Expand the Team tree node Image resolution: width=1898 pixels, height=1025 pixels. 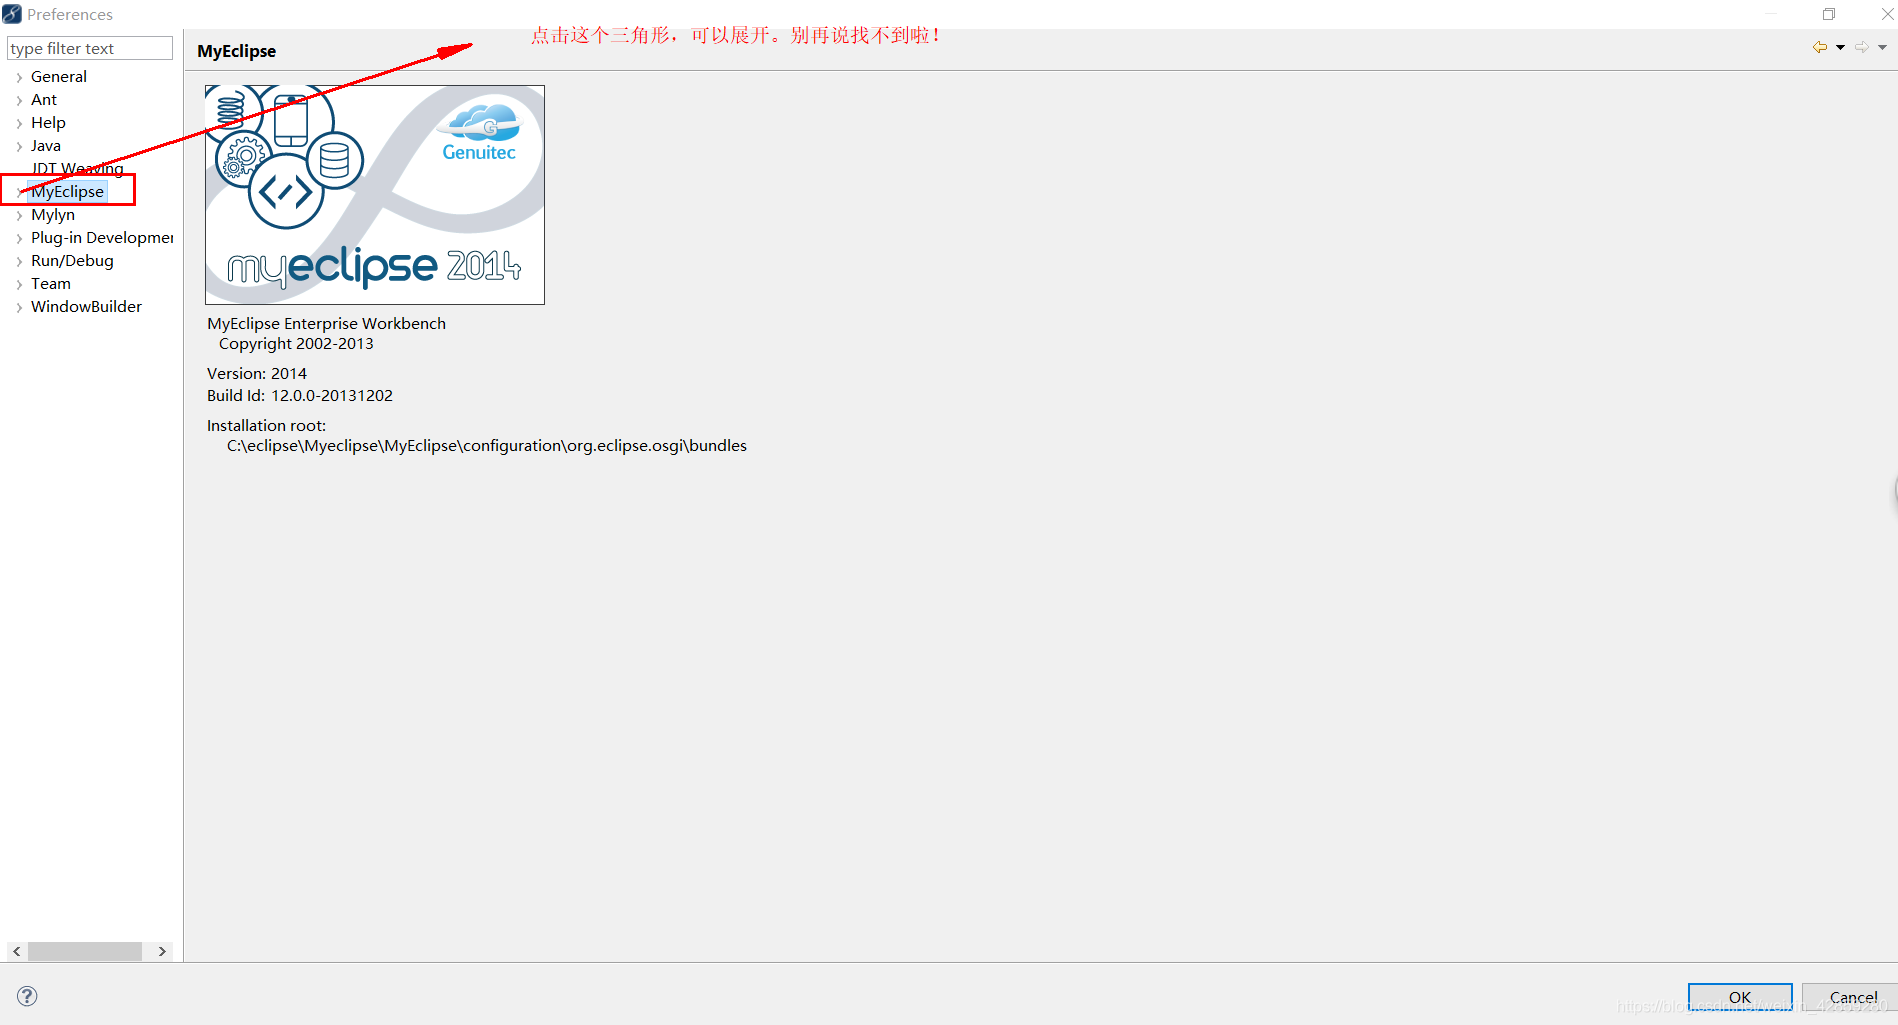tap(19, 284)
